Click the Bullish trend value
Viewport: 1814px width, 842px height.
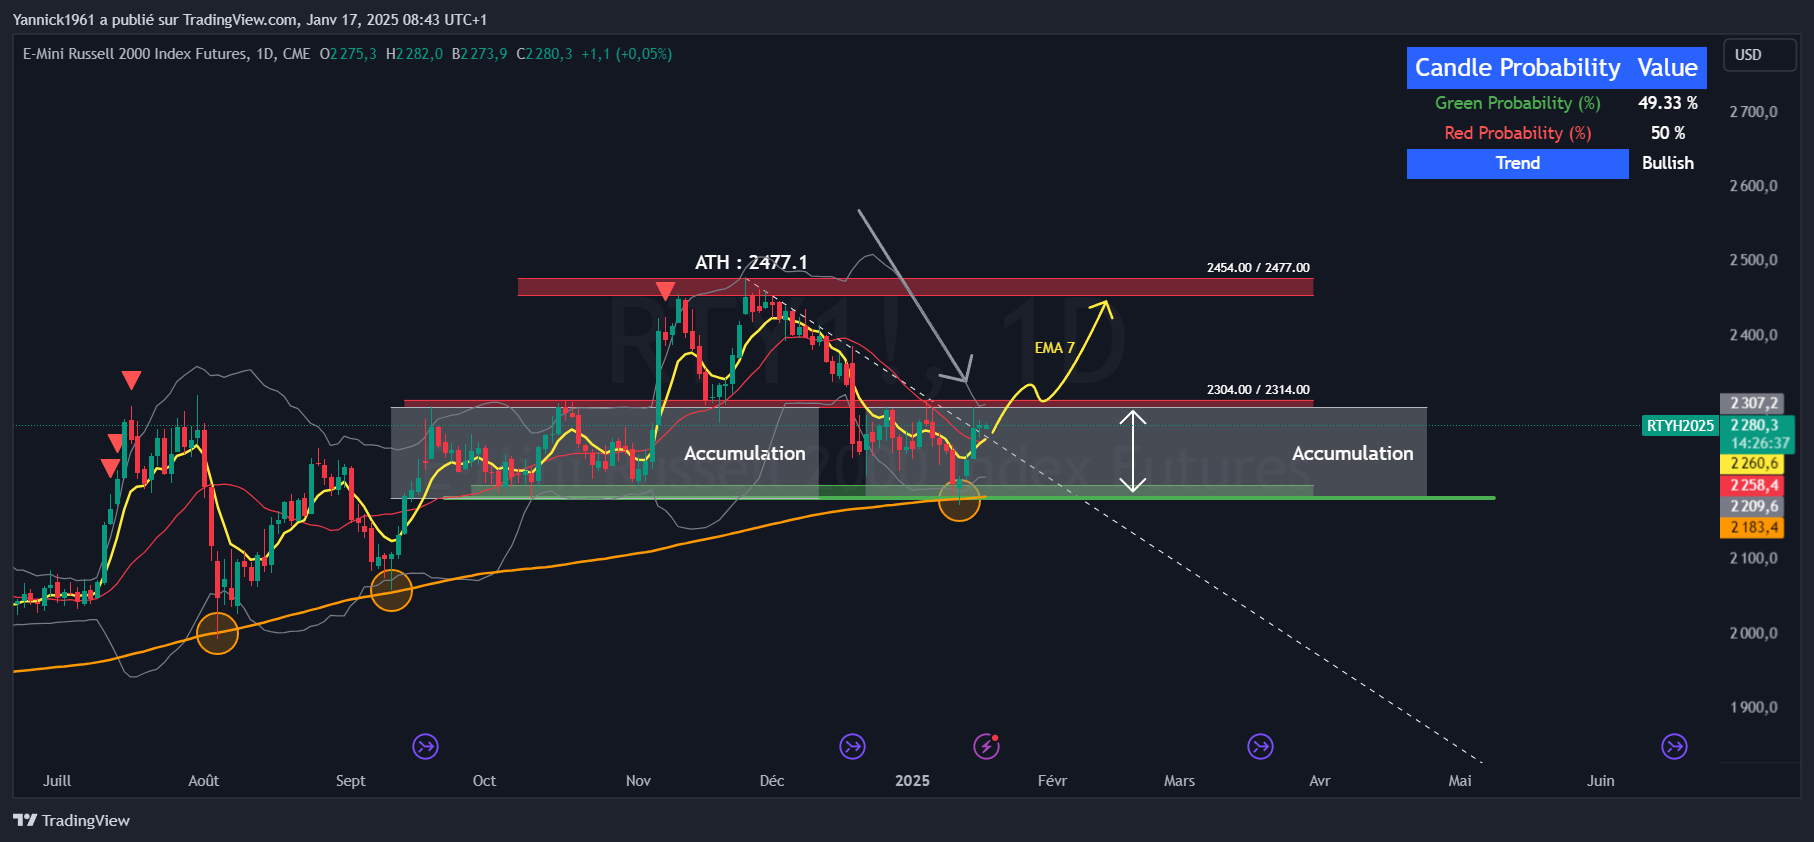point(1667,163)
